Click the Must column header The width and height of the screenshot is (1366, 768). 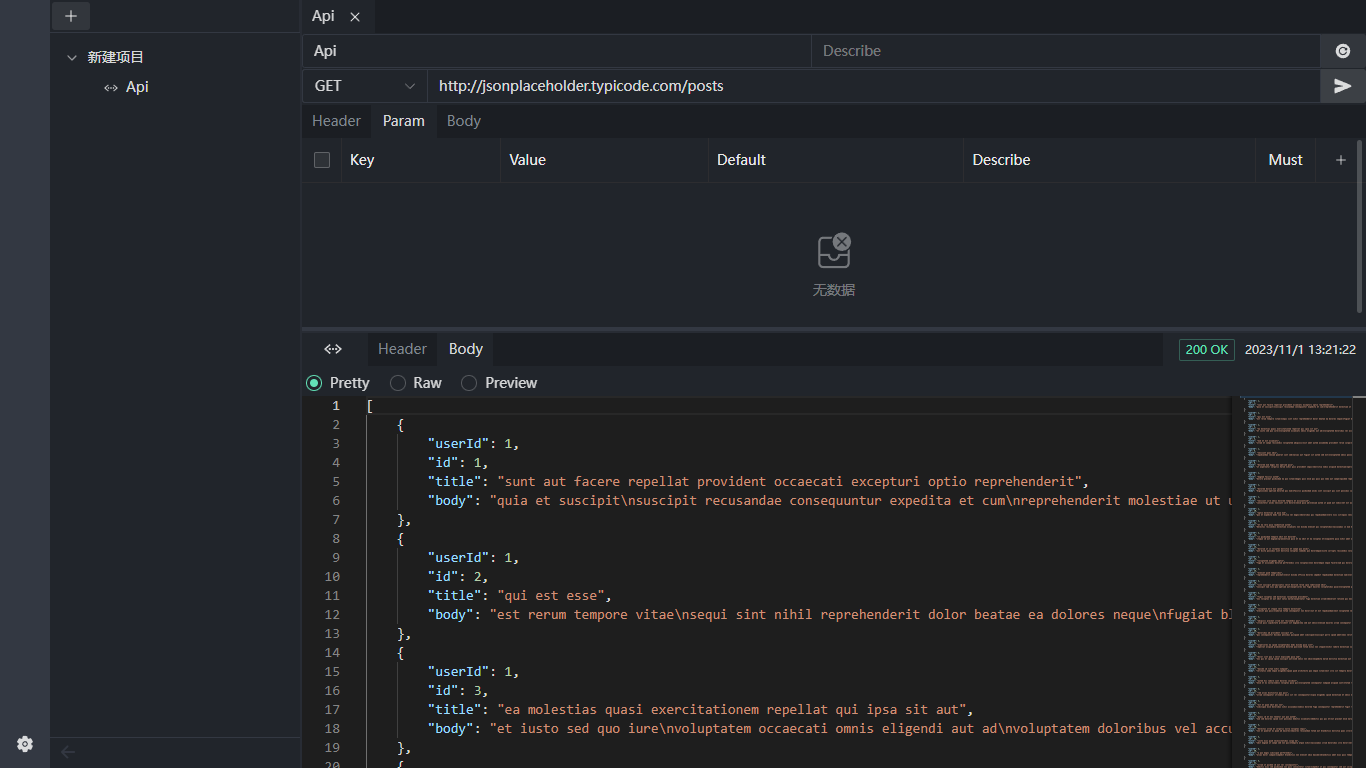[1285, 160]
